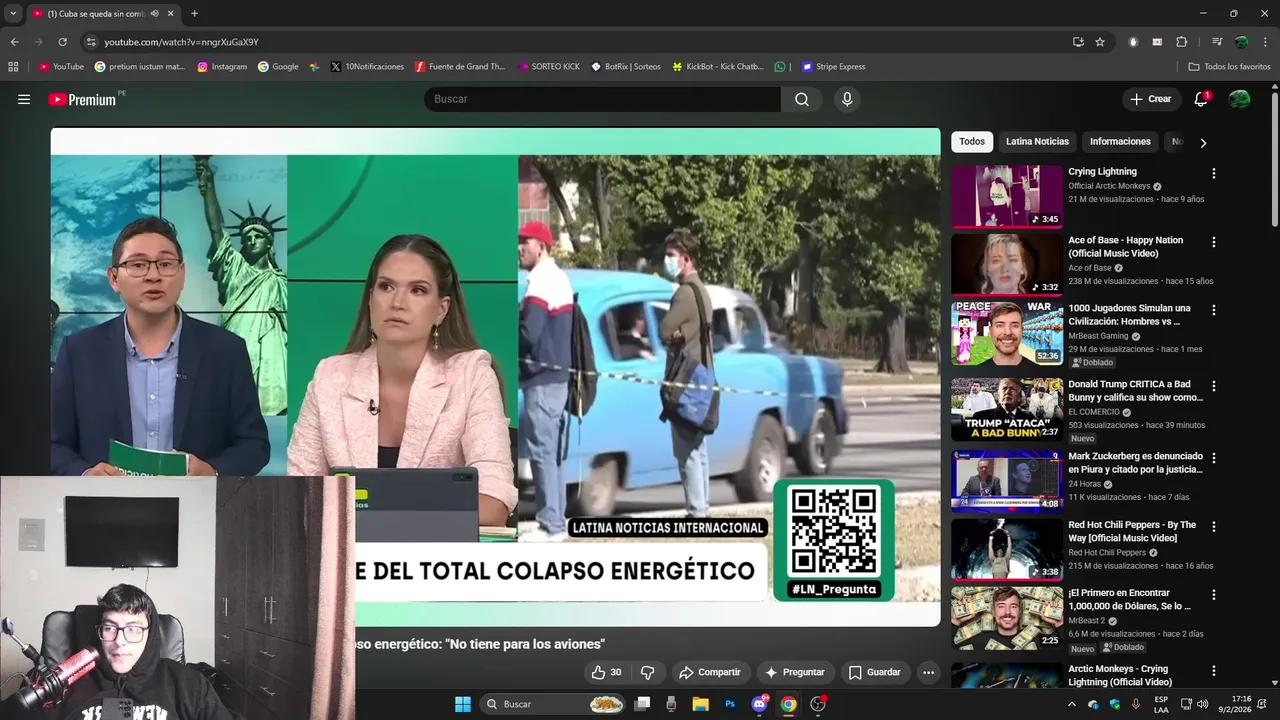Open options for Mark Zuckerberg video
Screen dimensions: 1280x720
pyautogui.click(x=1214, y=458)
